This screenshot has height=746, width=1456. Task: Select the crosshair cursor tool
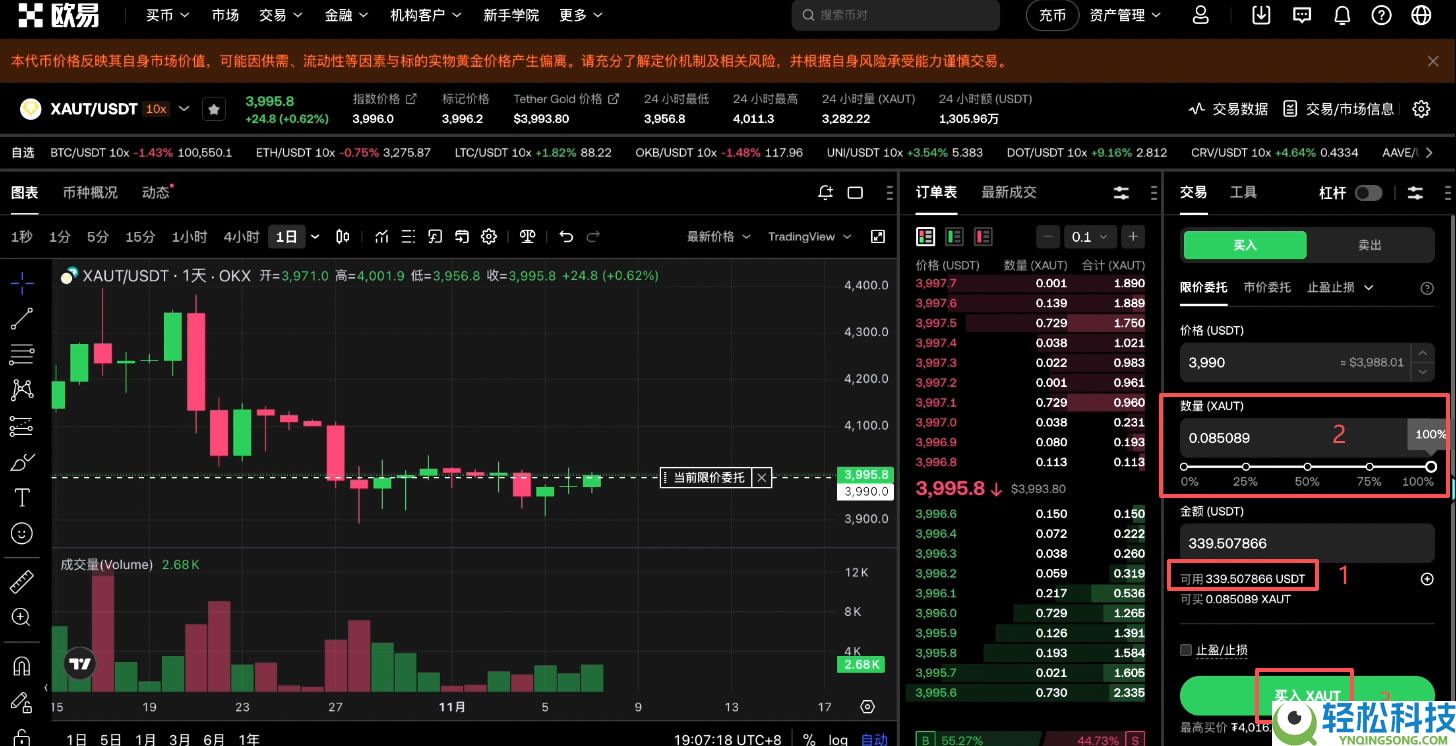pyautogui.click(x=22, y=283)
